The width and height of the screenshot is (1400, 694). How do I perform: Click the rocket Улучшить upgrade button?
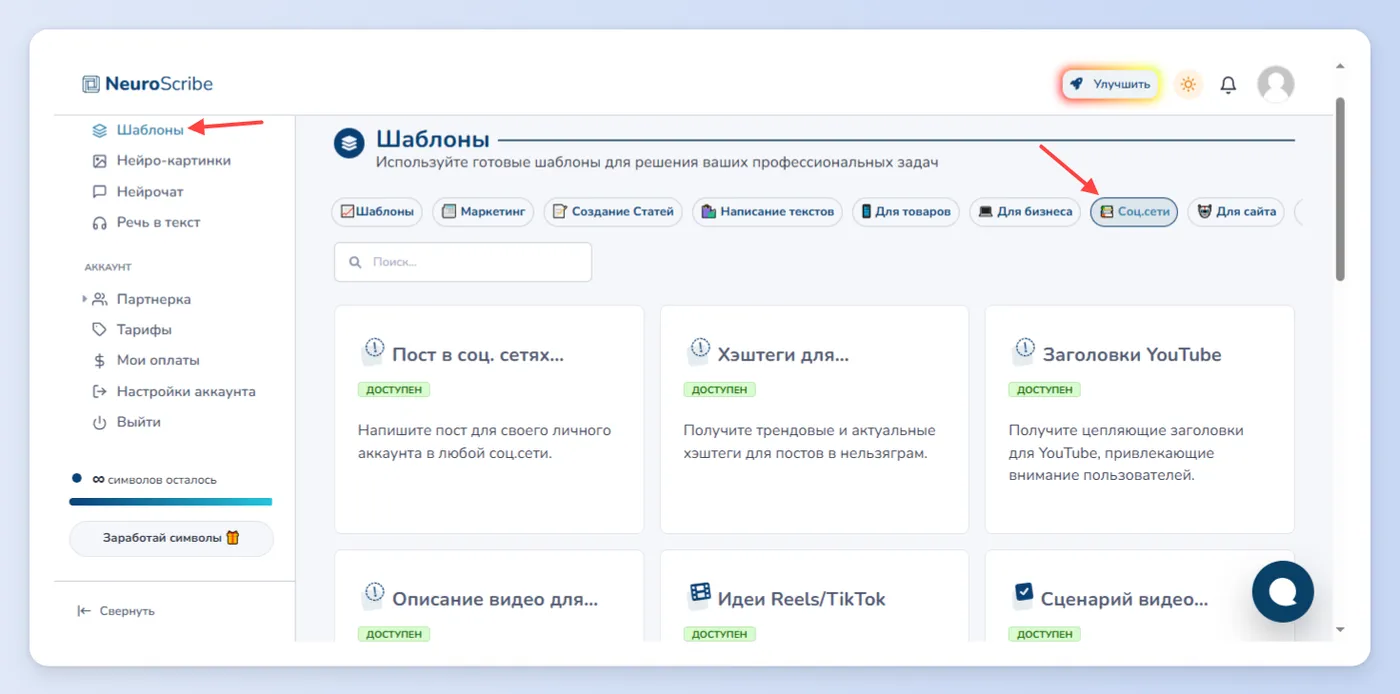[x=1111, y=85]
